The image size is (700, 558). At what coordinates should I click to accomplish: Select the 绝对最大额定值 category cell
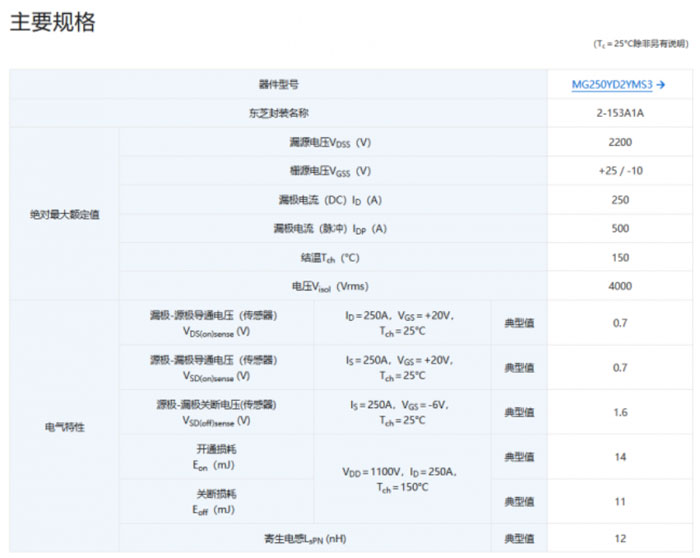point(65,214)
